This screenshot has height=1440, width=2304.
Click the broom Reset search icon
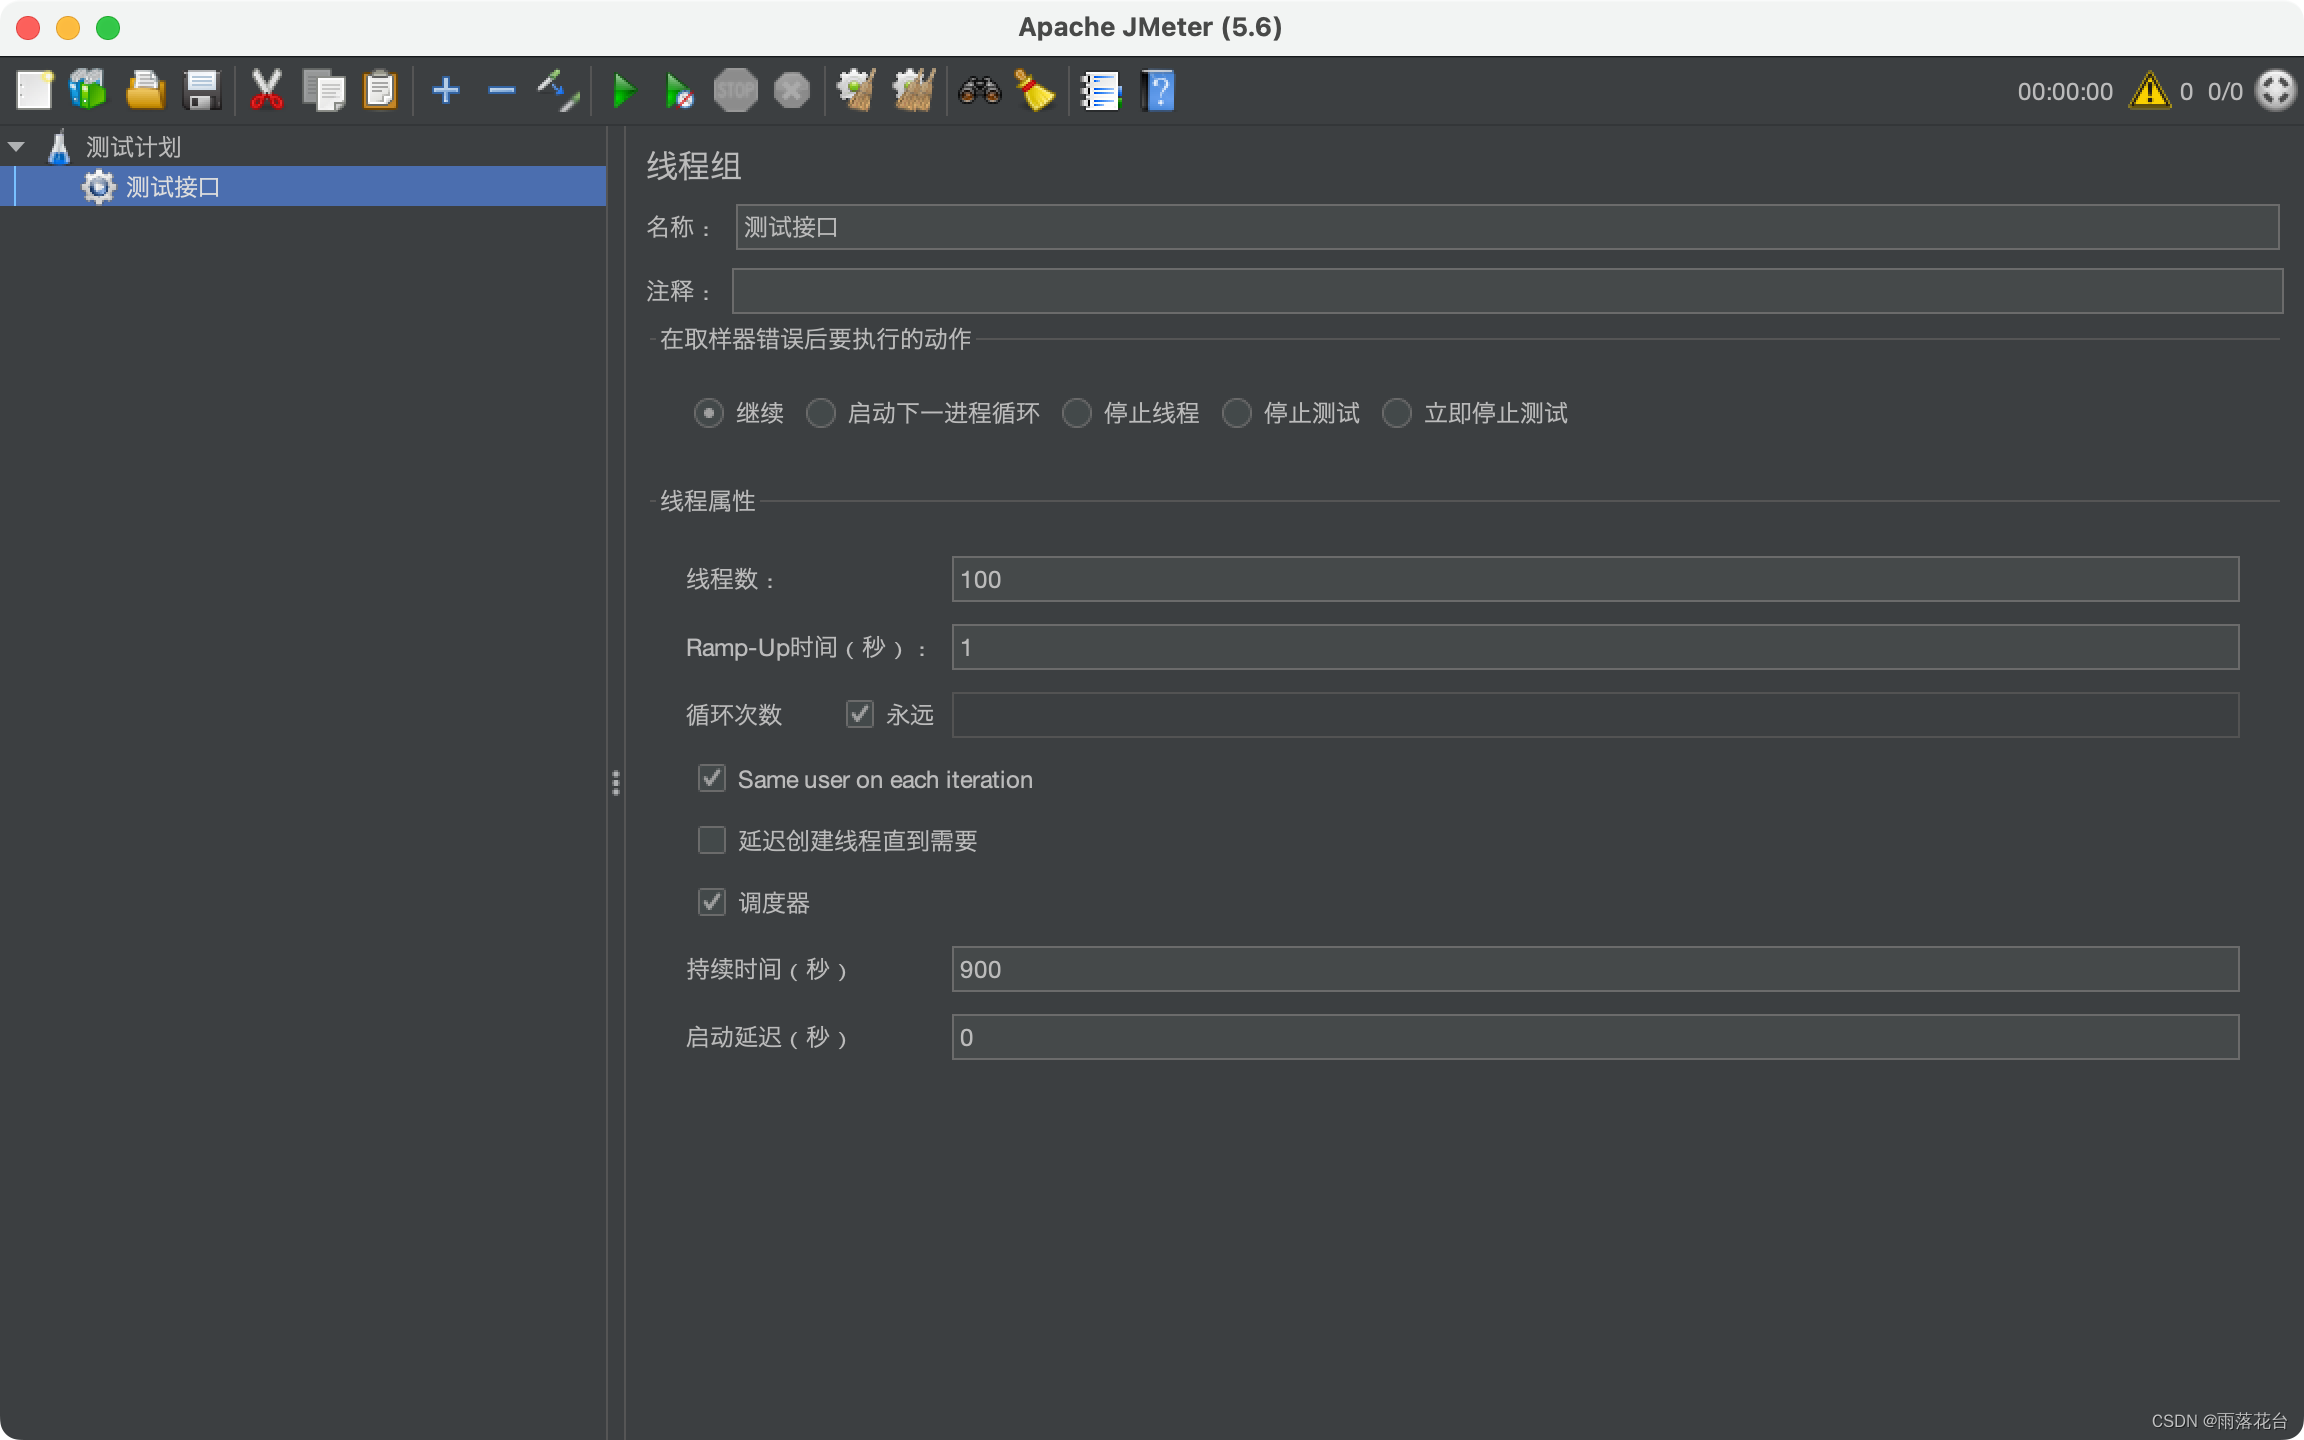tap(1035, 91)
